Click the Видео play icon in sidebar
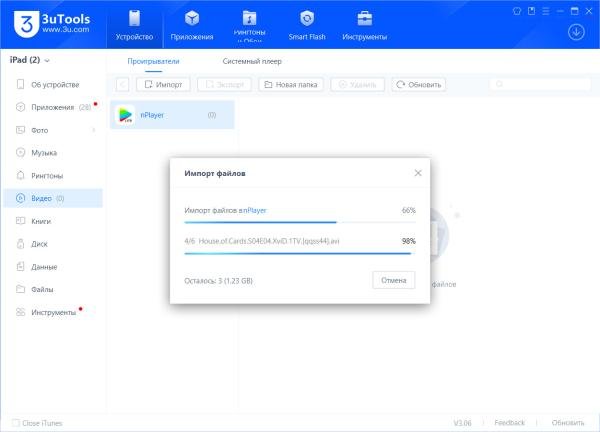The image size is (600, 432). click(20, 198)
